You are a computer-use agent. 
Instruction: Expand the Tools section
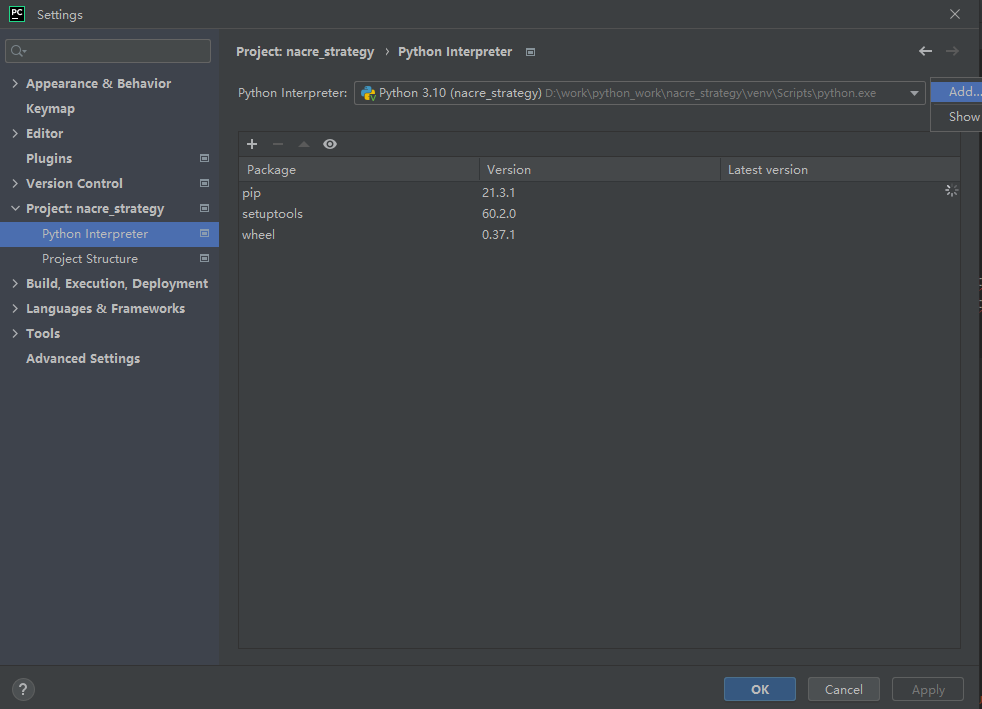coord(15,334)
